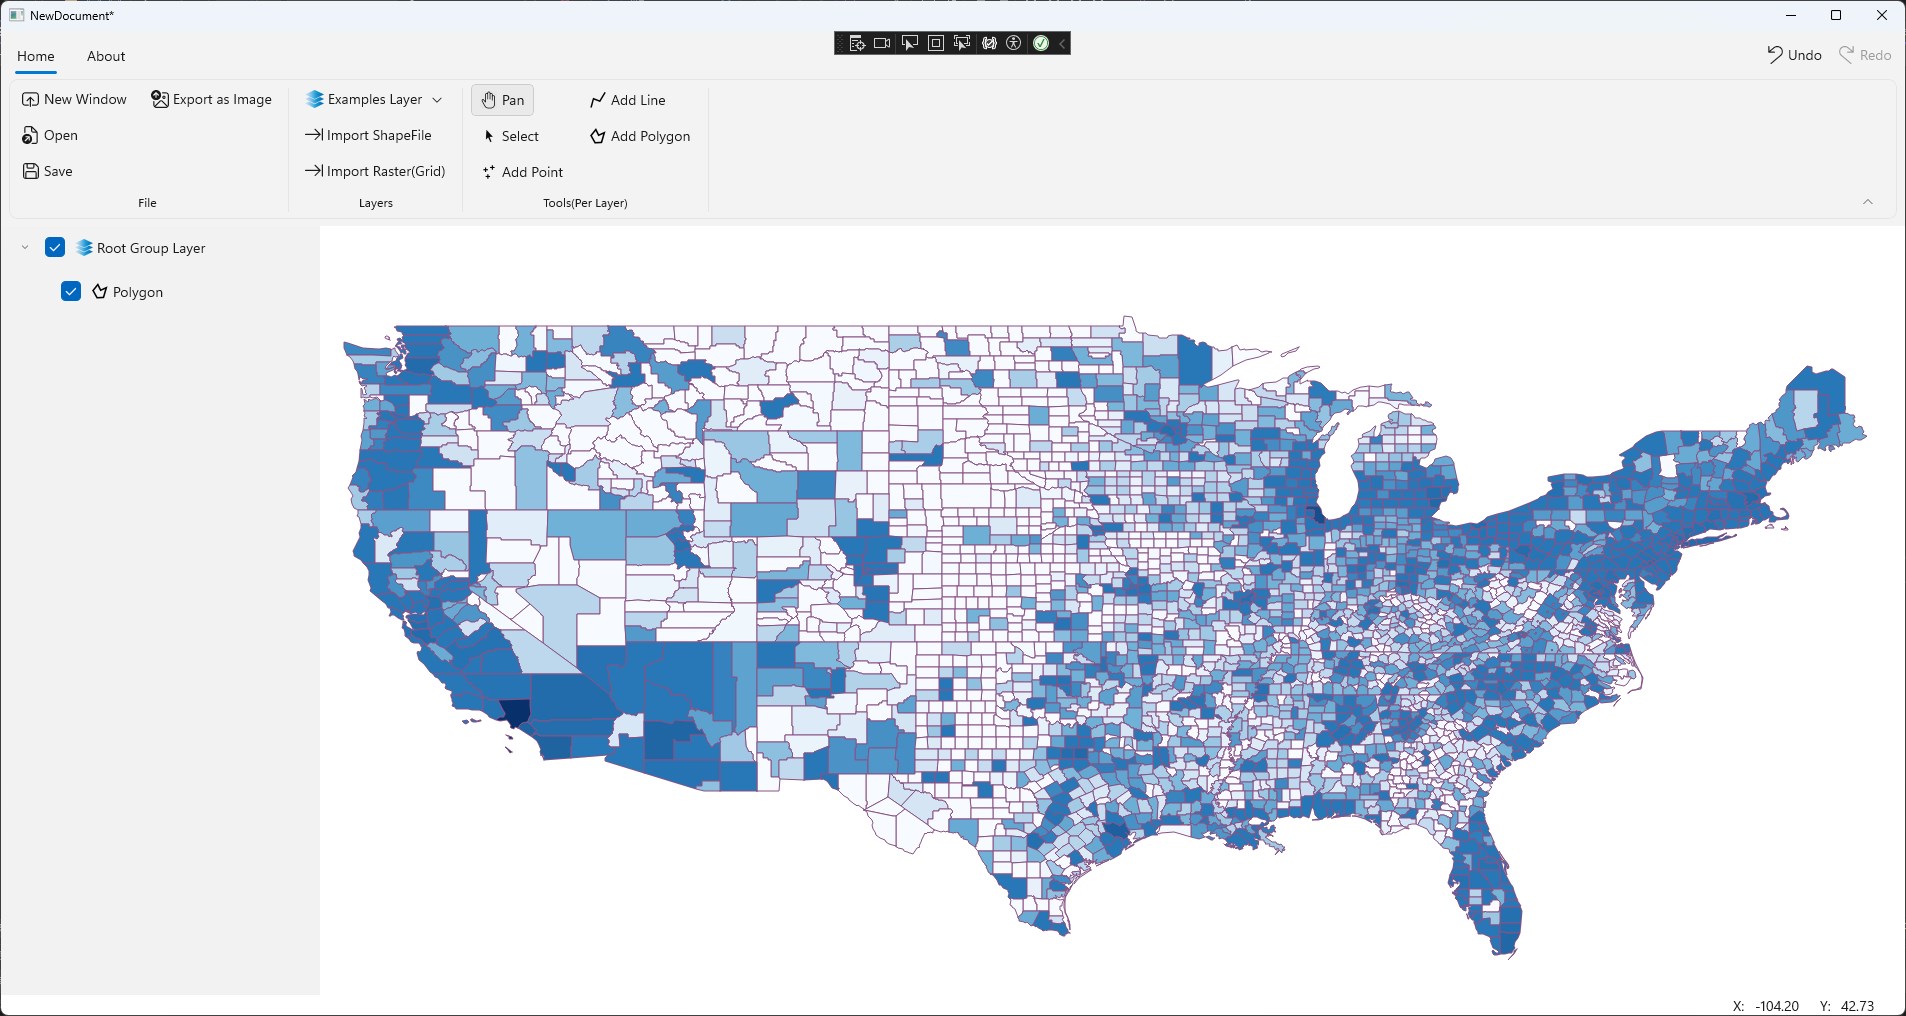Collapse the ribbon with chevron arrow

click(1867, 202)
